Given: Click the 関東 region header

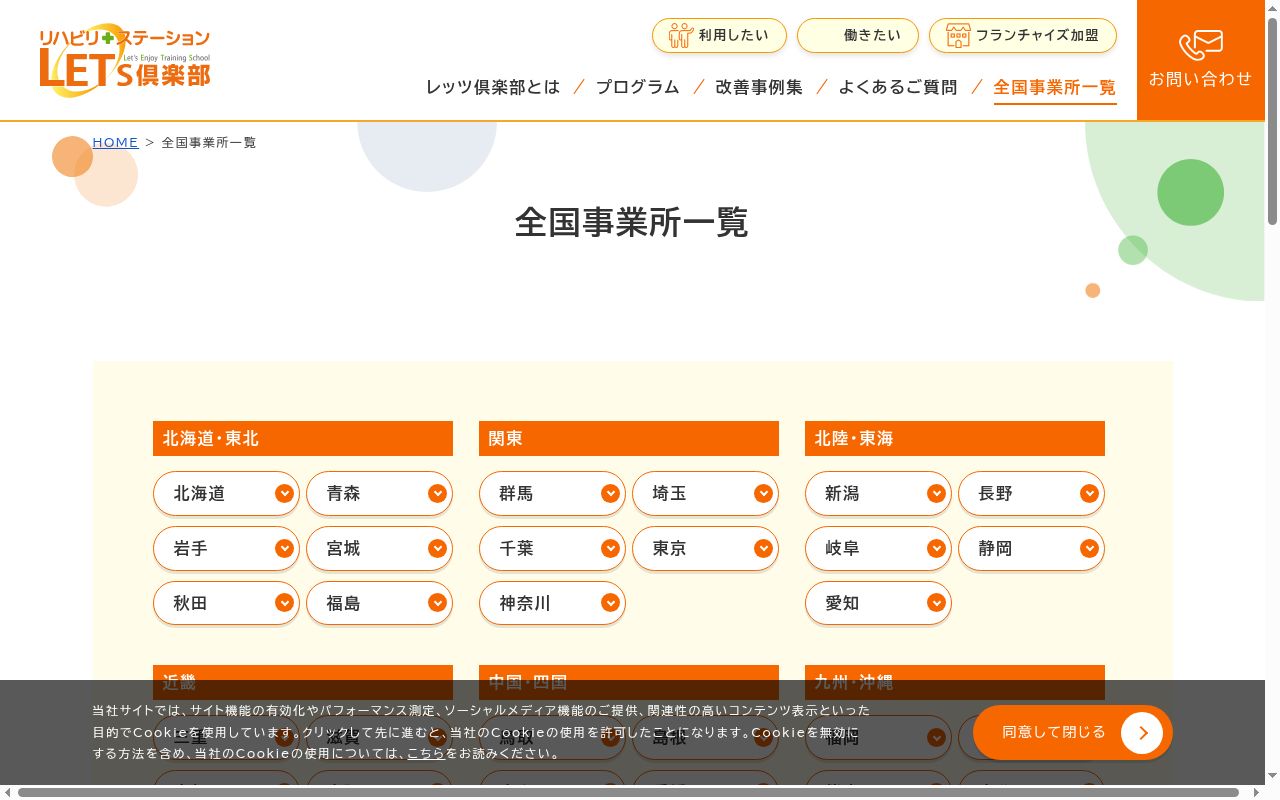Looking at the screenshot, I should (x=629, y=438).
